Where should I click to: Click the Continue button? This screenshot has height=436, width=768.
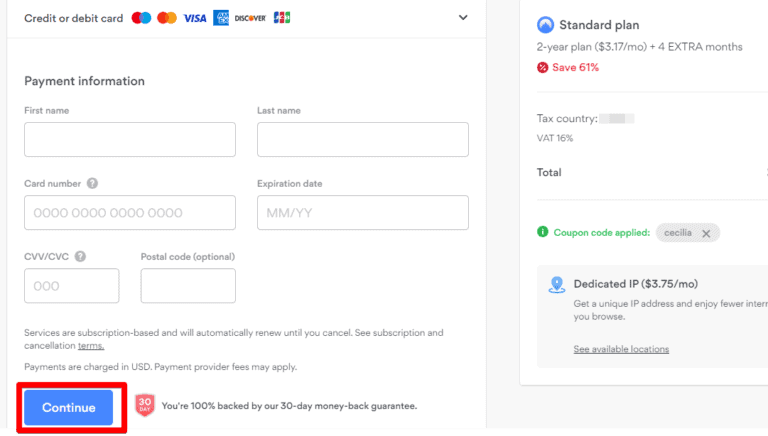[69, 407]
